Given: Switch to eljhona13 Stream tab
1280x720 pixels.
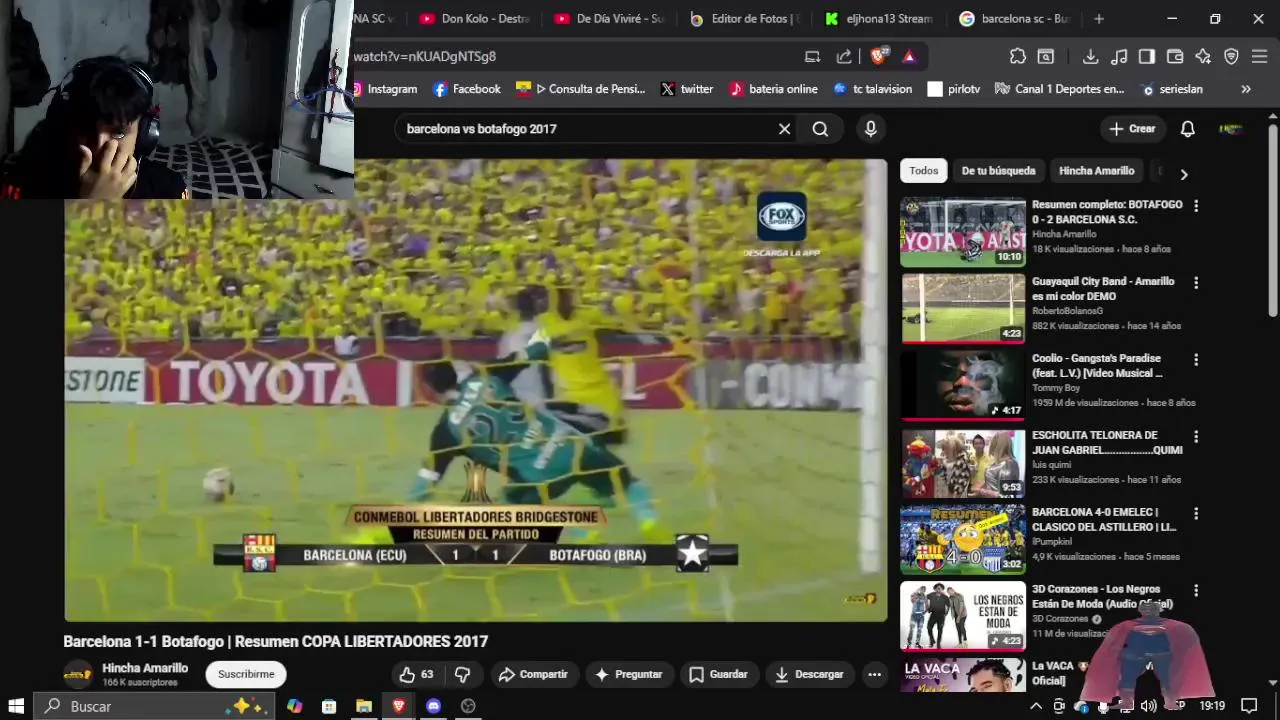Looking at the screenshot, I should (880, 18).
